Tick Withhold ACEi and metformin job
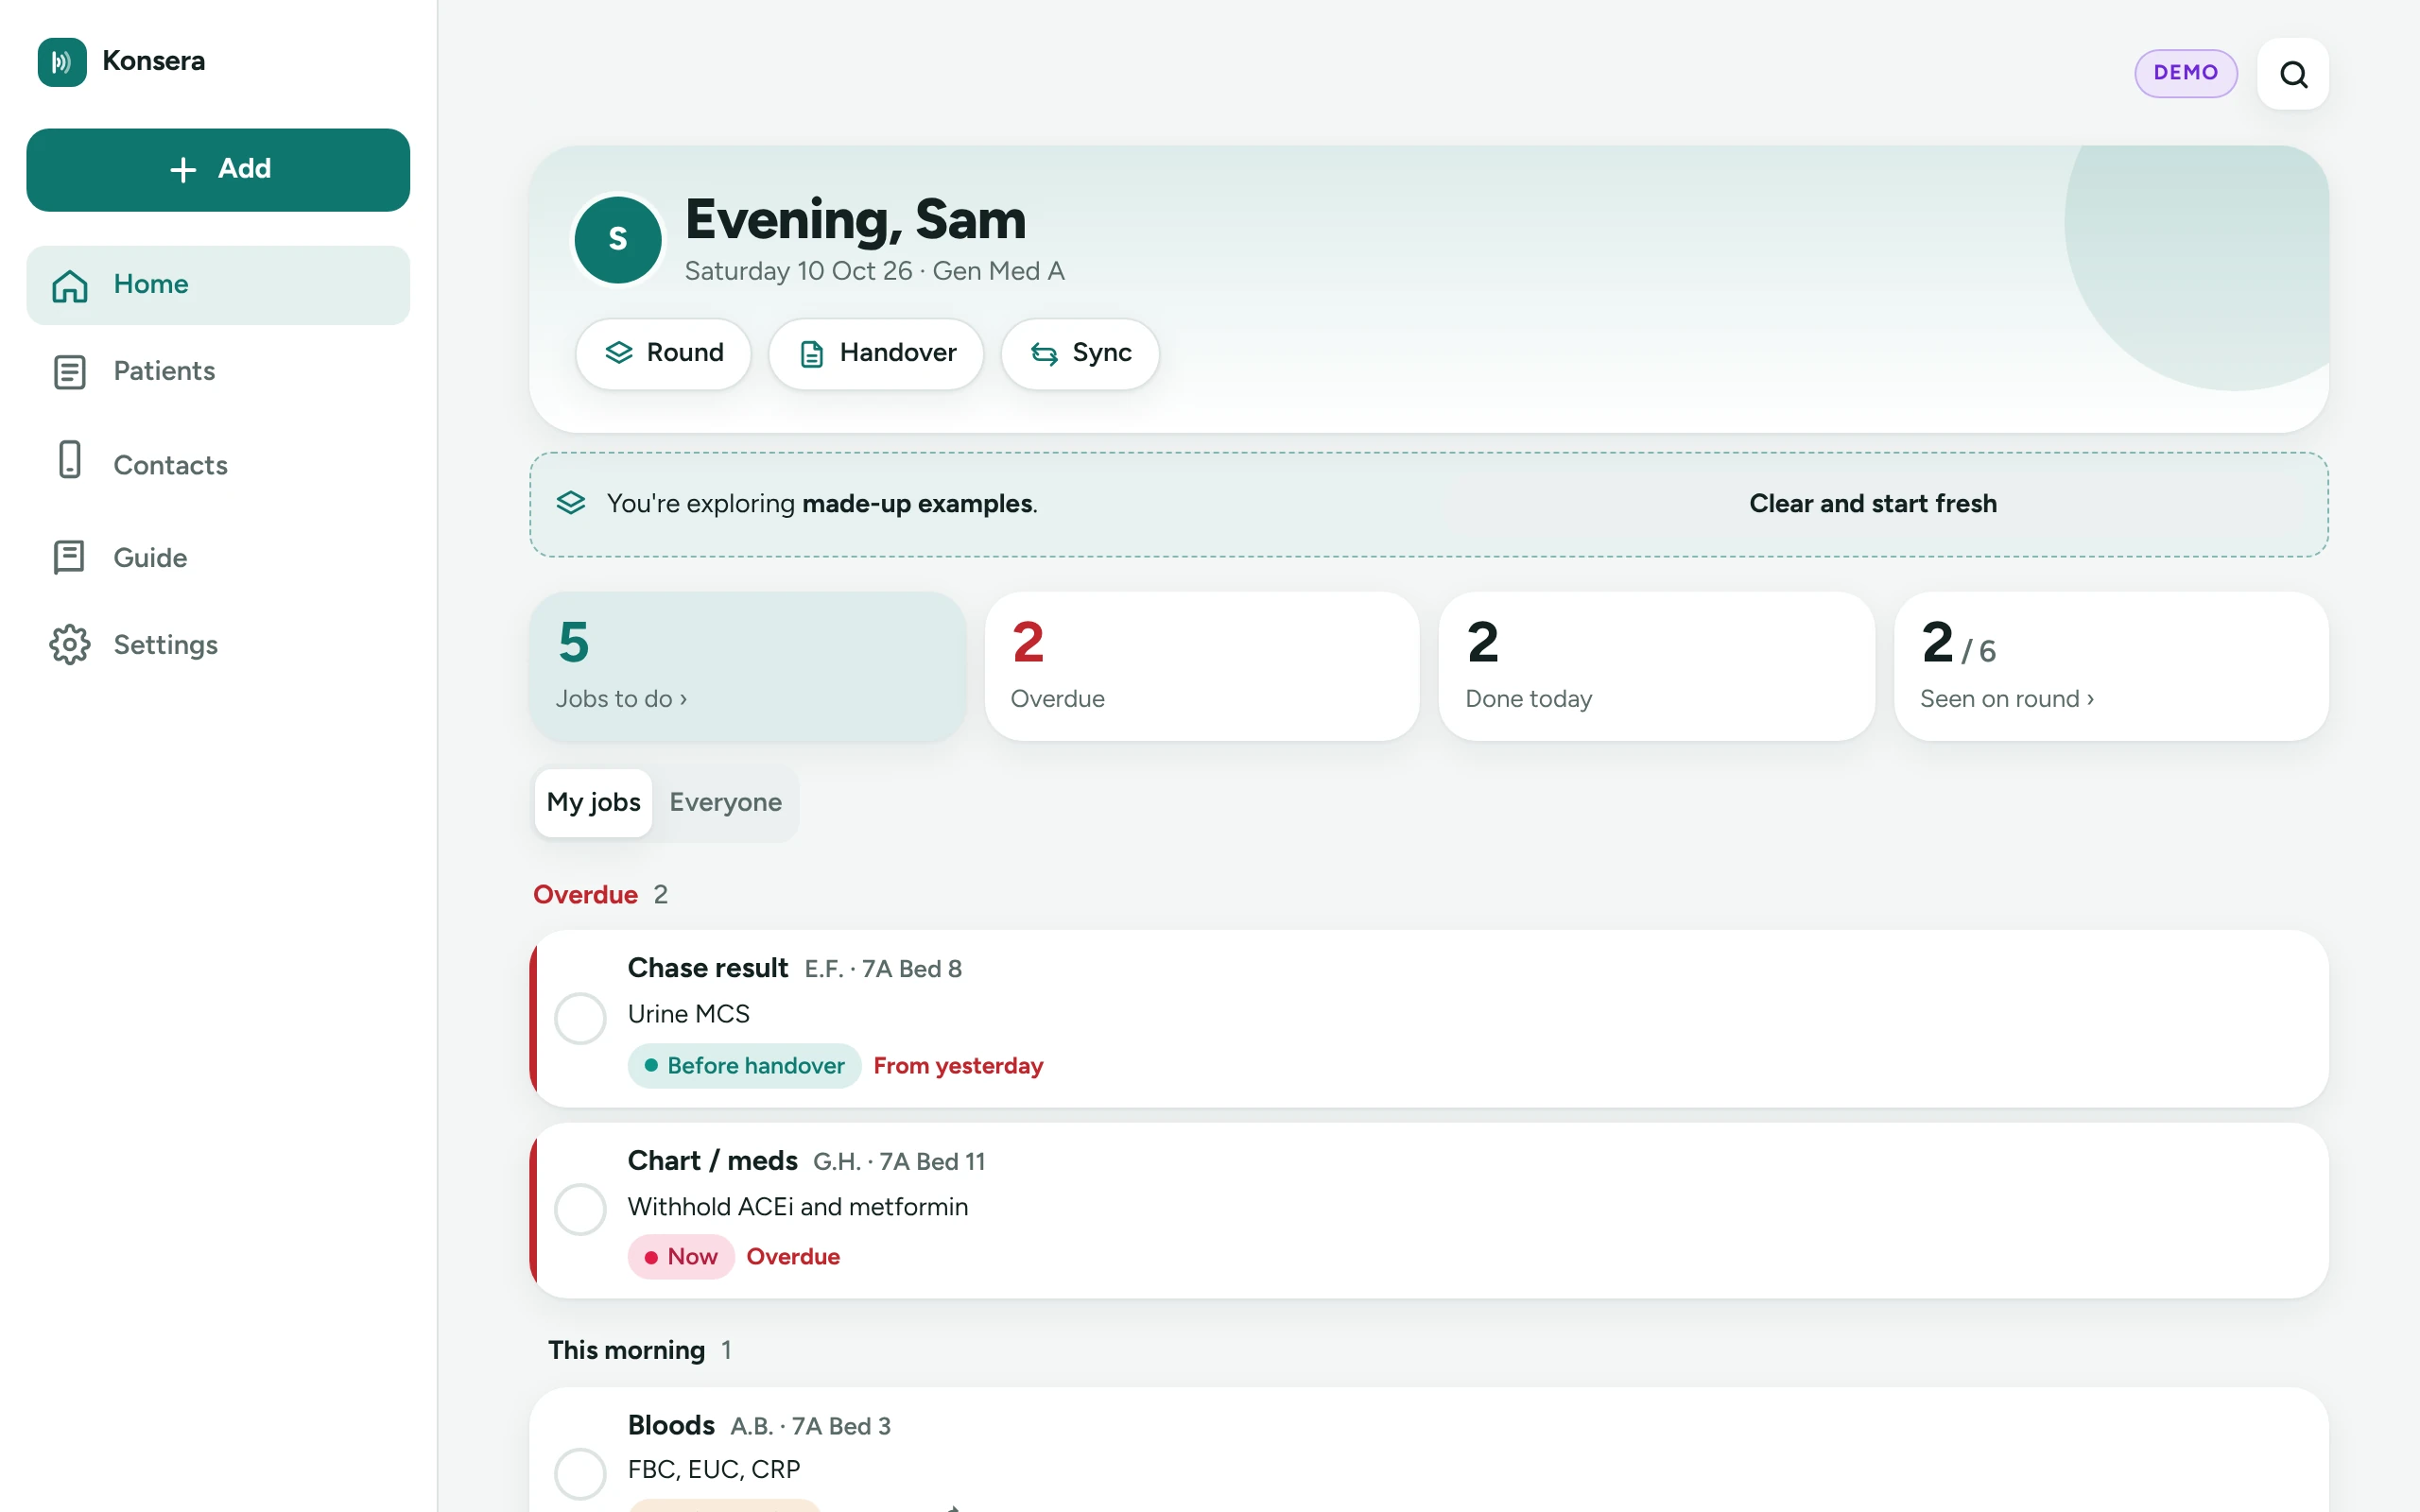 coord(580,1210)
